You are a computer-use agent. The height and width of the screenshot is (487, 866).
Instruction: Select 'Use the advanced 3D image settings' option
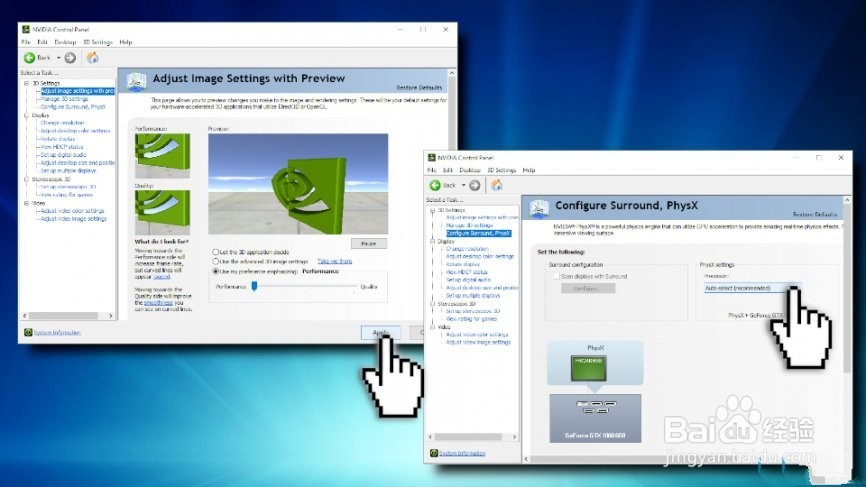tap(215, 261)
